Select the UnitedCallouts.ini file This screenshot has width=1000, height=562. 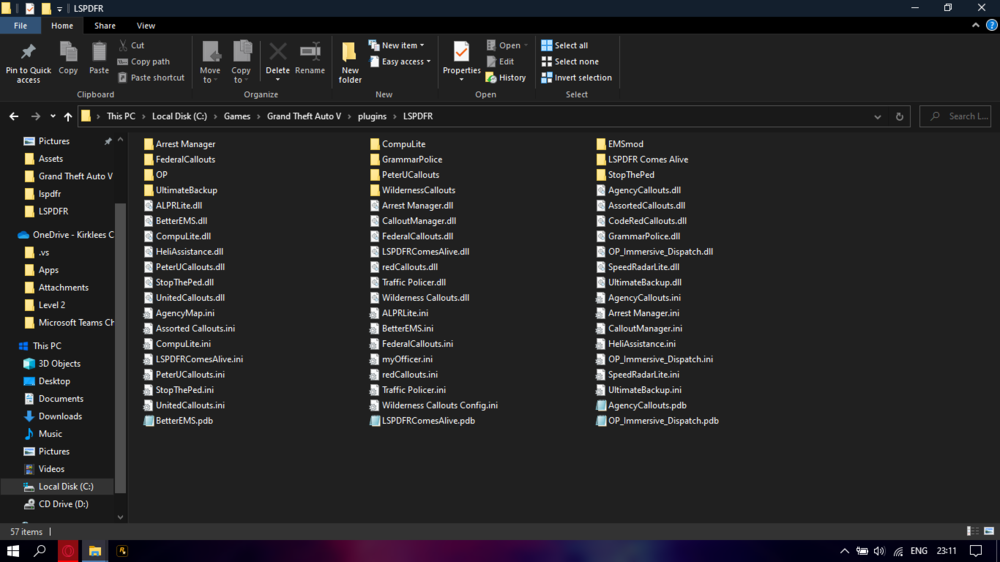(x=184, y=405)
